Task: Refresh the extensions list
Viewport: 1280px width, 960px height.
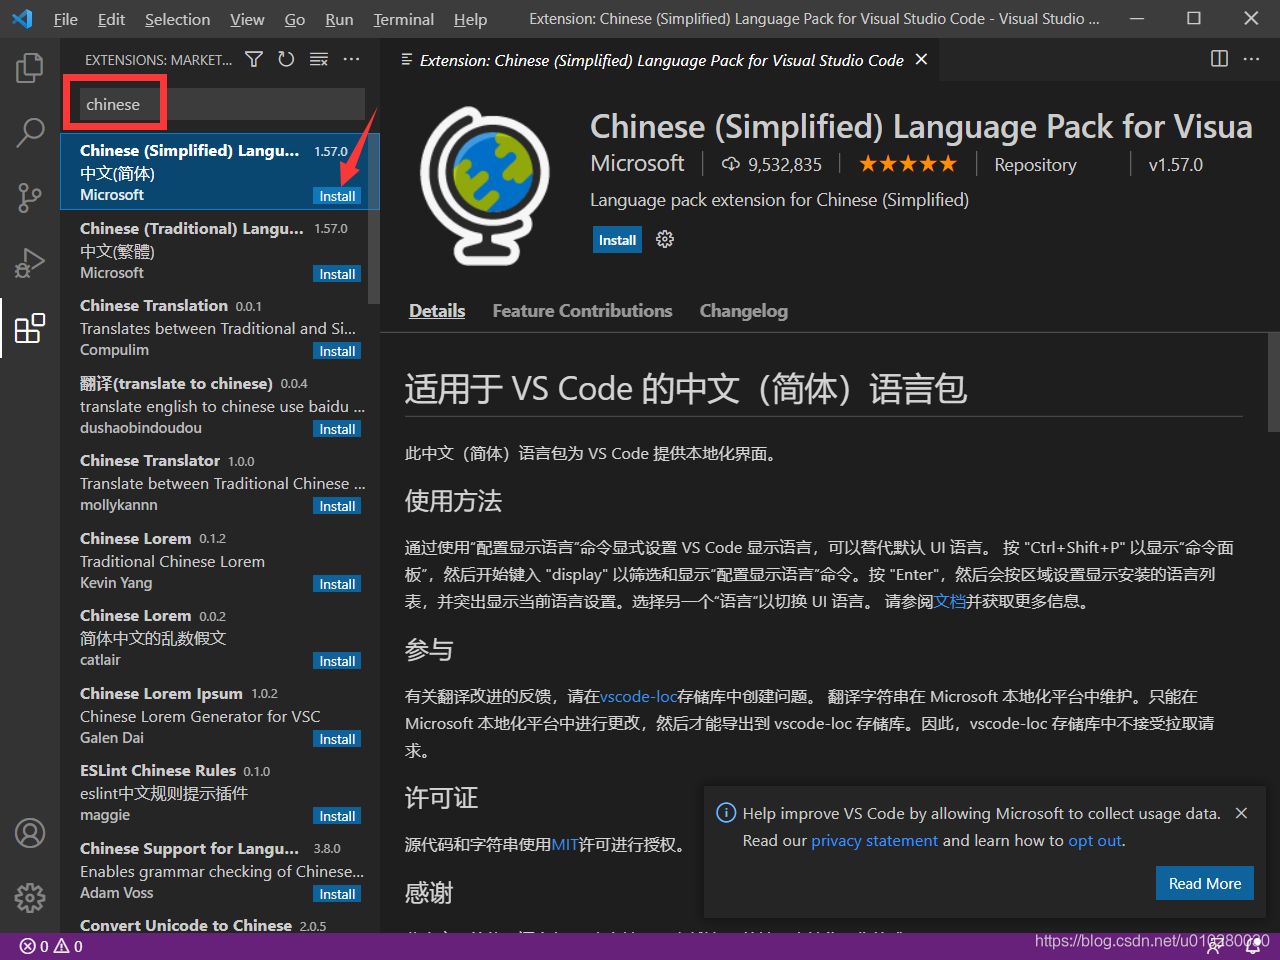Action: (286, 60)
